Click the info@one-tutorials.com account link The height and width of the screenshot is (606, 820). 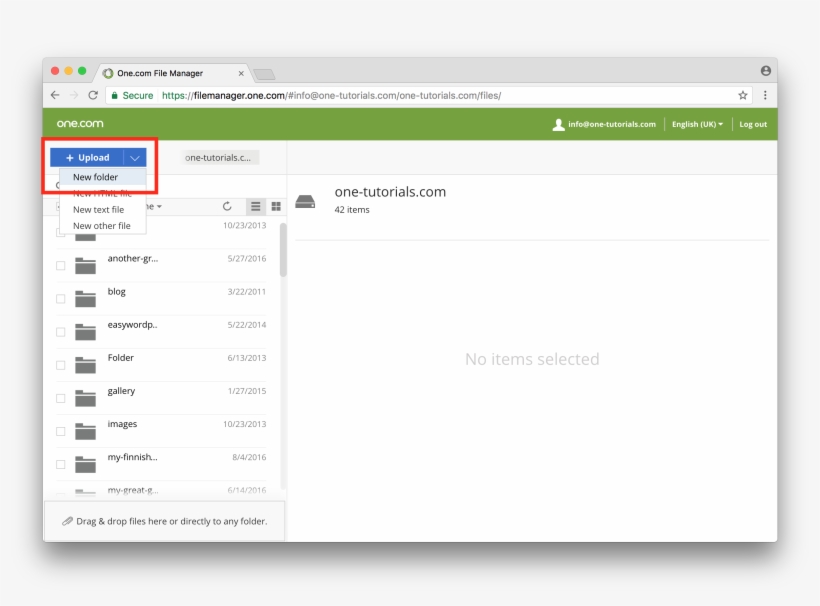pos(612,124)
